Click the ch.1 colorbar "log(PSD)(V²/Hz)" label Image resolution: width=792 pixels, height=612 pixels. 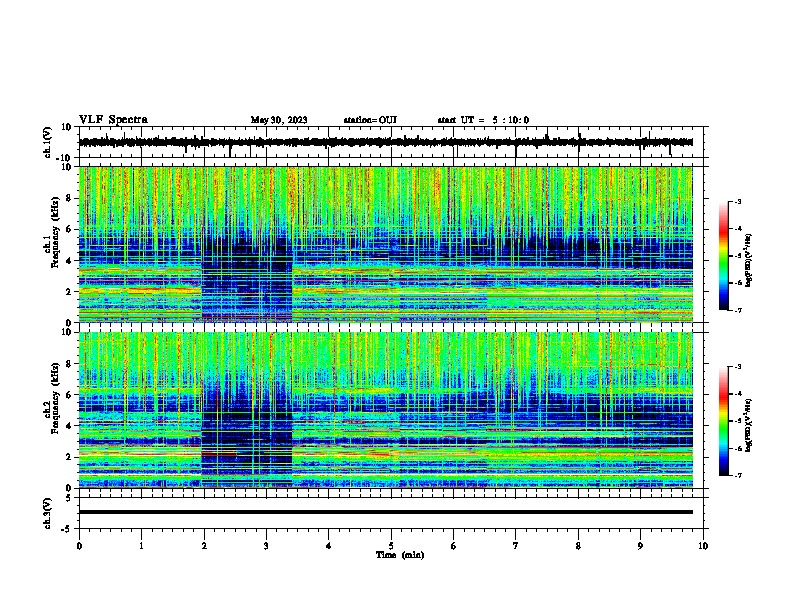749,260
